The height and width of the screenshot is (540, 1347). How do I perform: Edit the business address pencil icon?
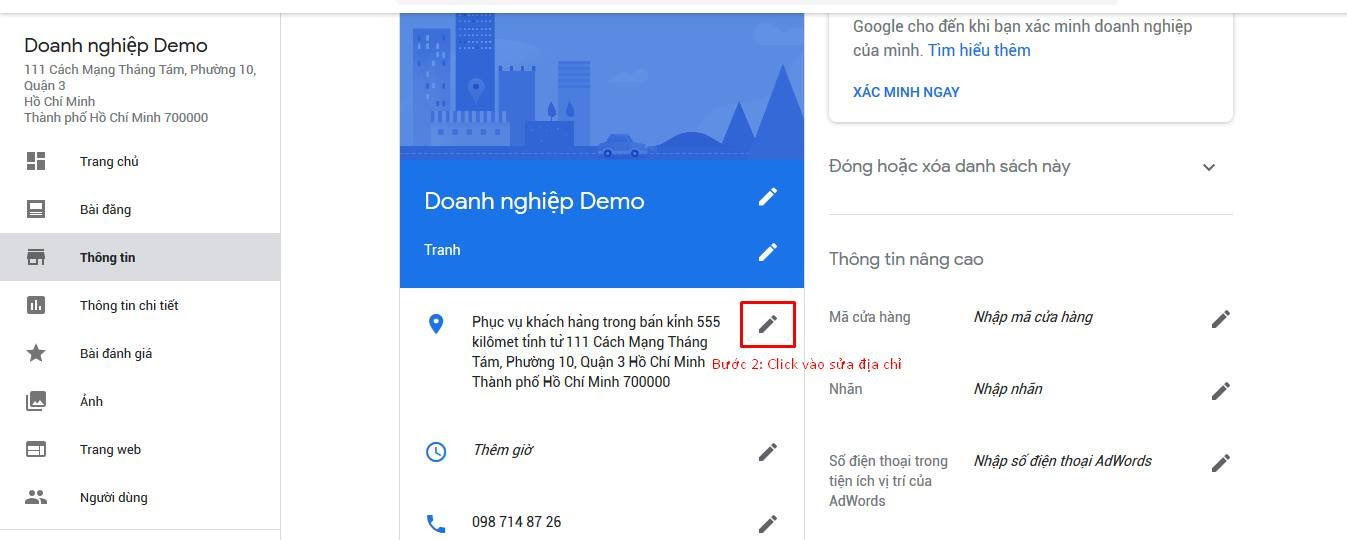pos(768,324)
